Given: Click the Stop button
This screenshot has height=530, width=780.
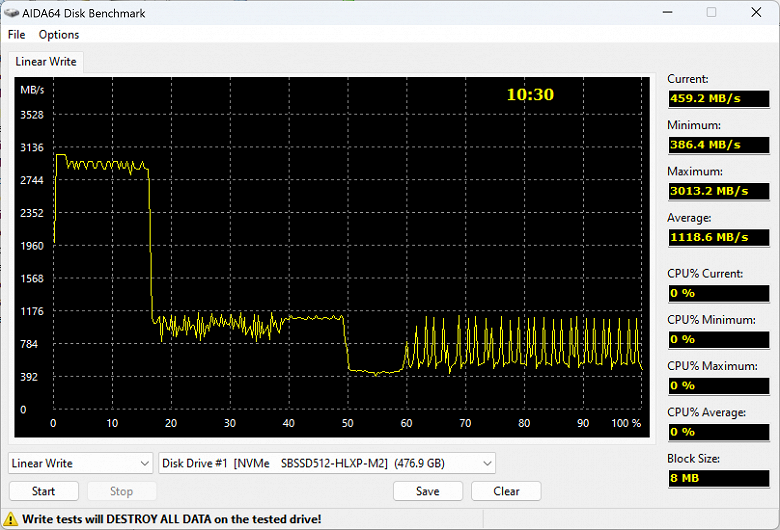Looking at the screenshot, I should (x=122, y=491).
